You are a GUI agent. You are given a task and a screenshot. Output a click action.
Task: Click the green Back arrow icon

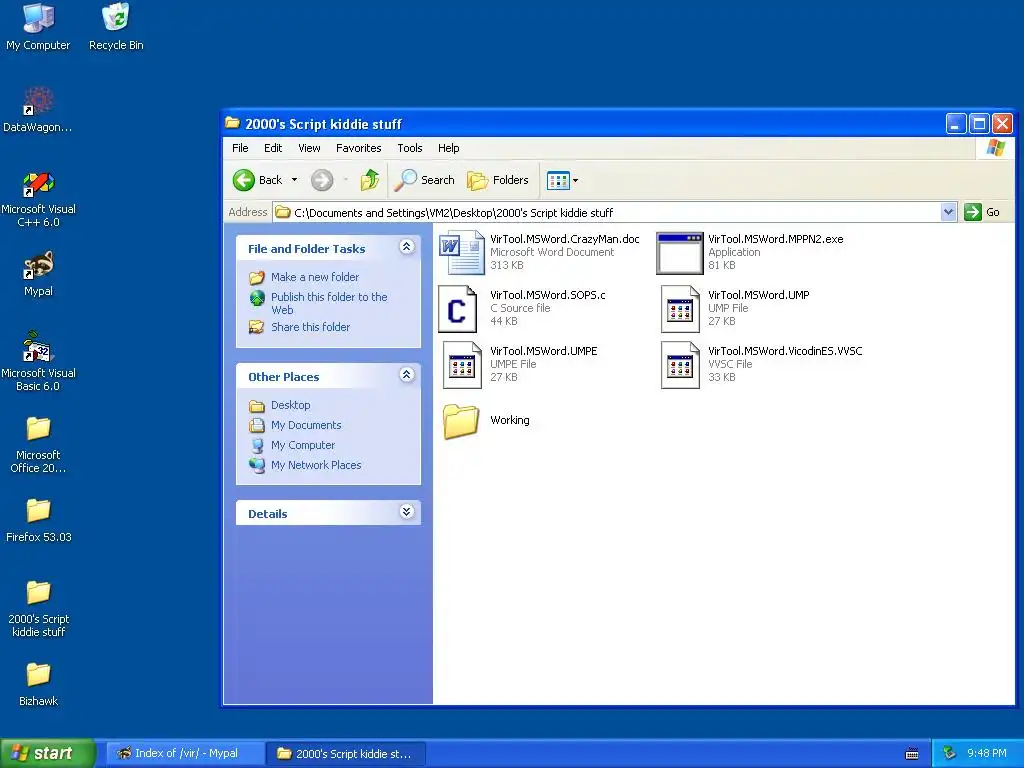244,180
